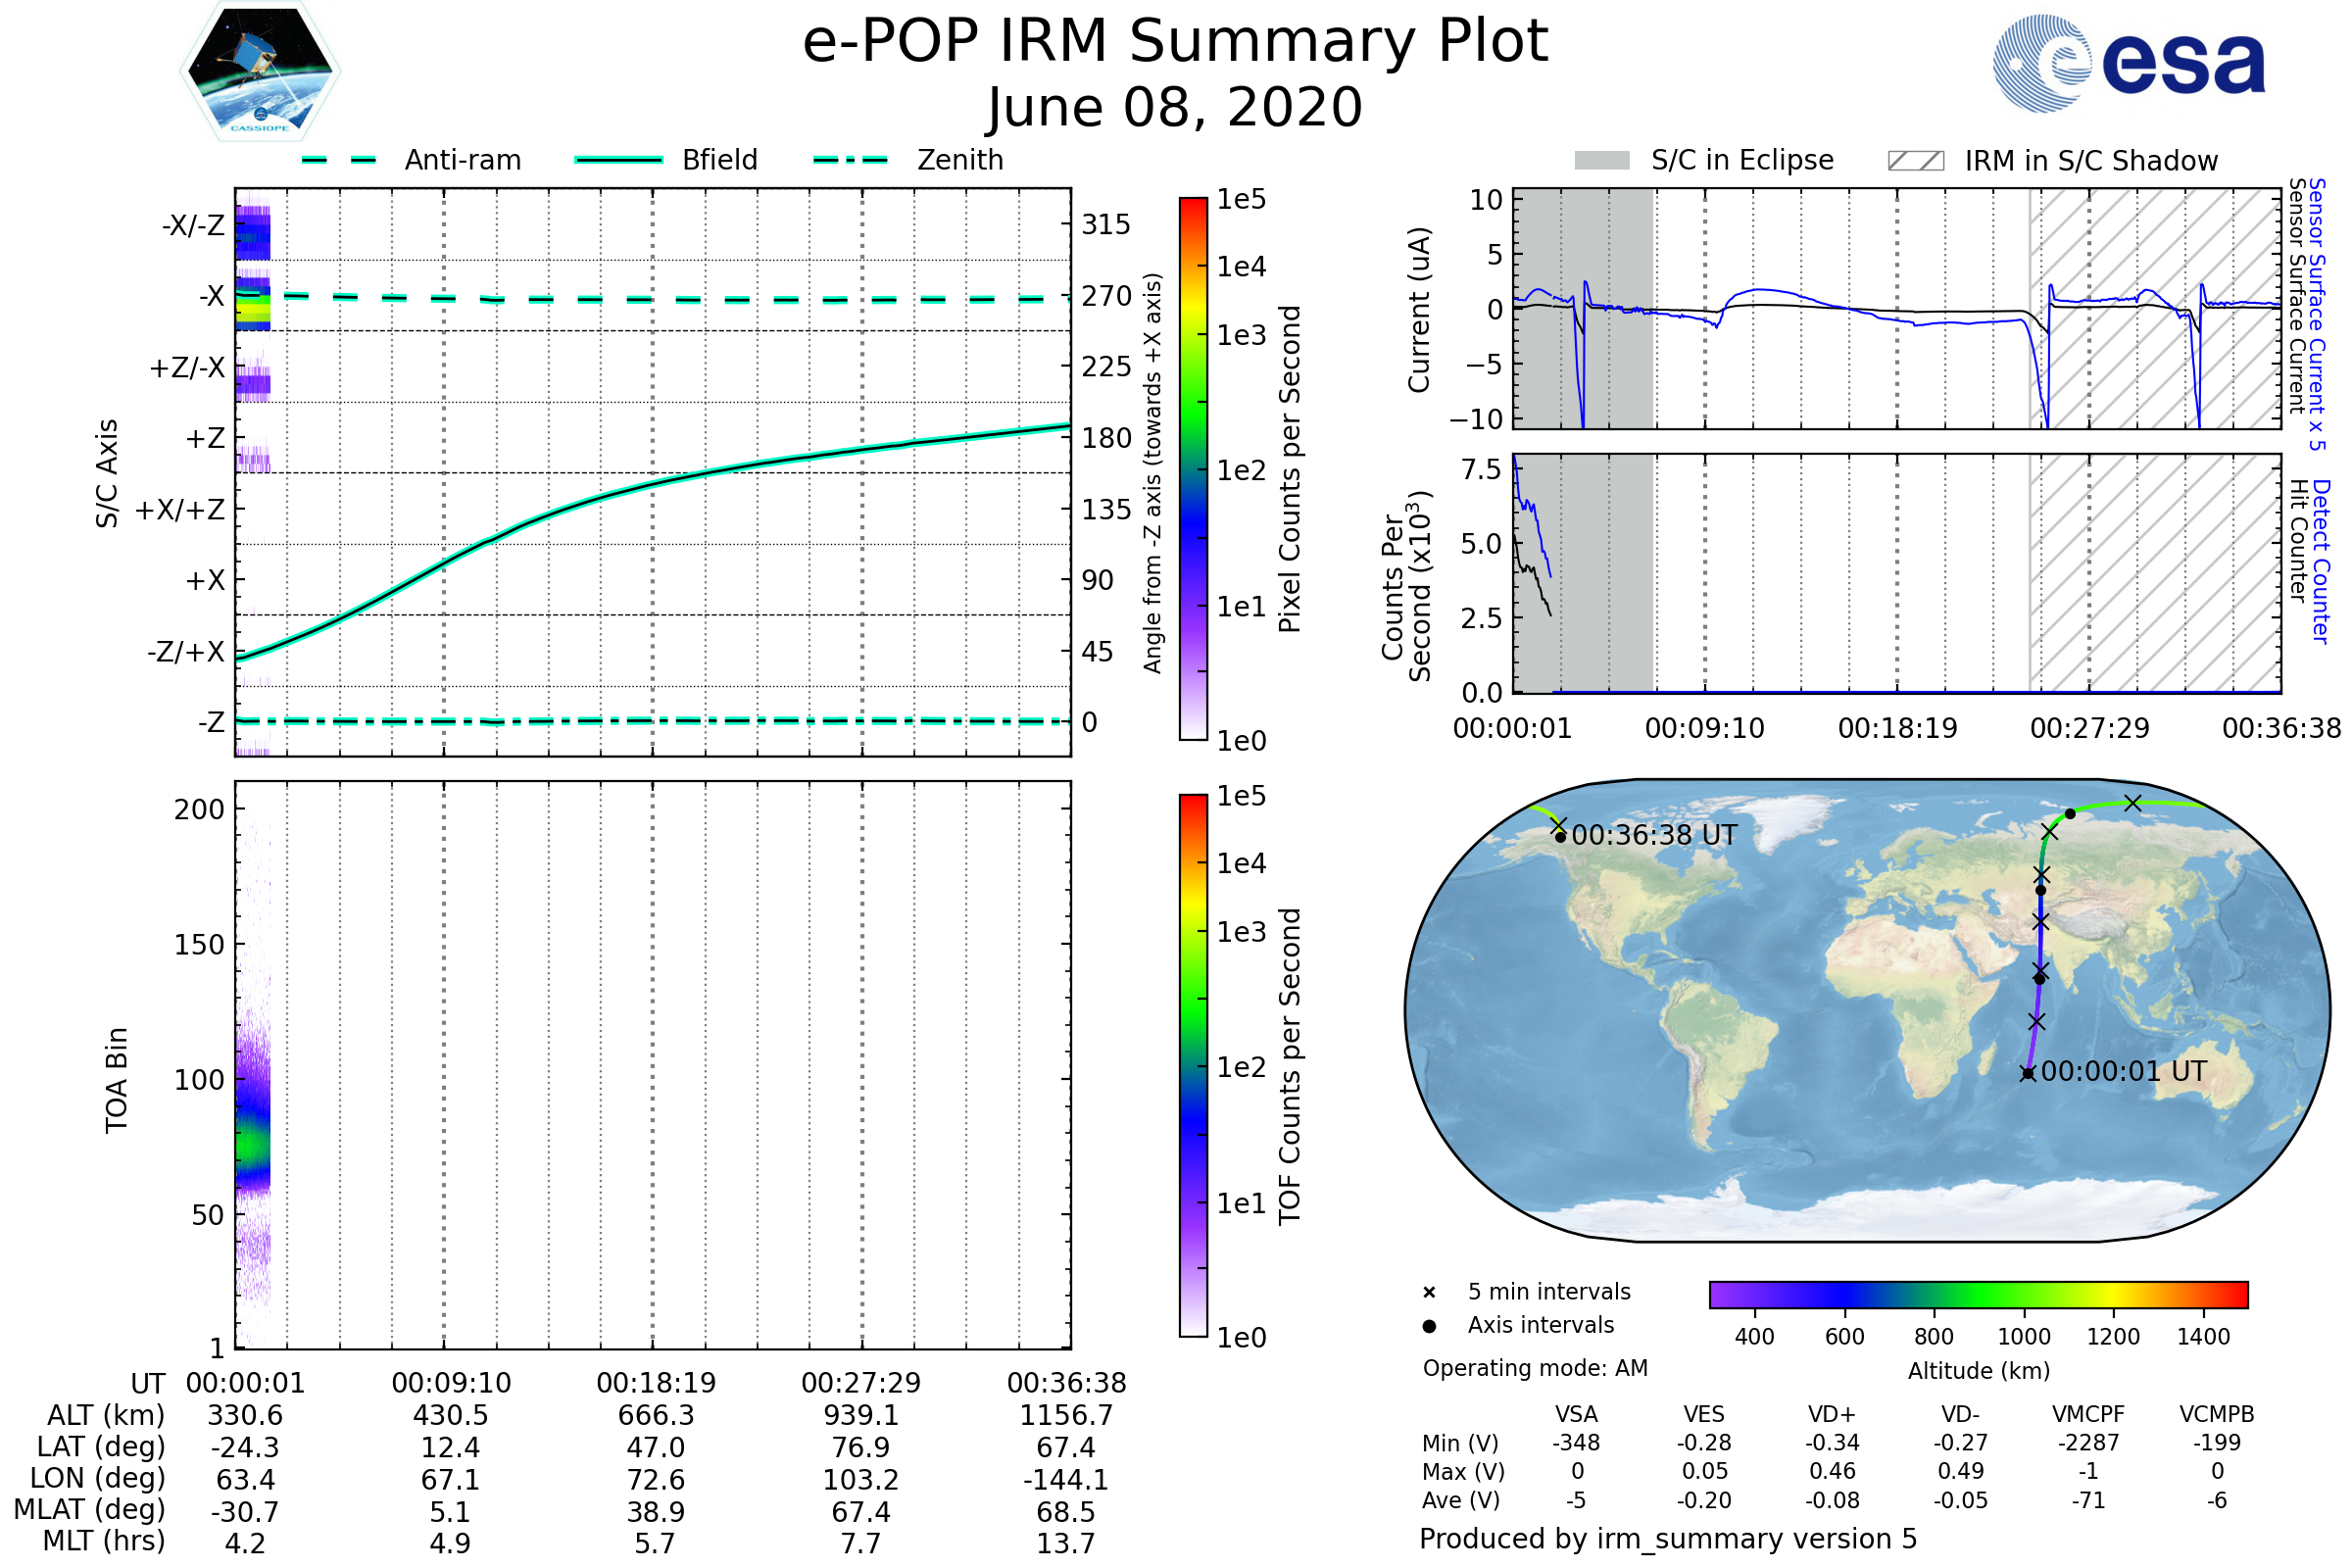Click the e-POP IRM Summary Plot title

point(1175,42)
